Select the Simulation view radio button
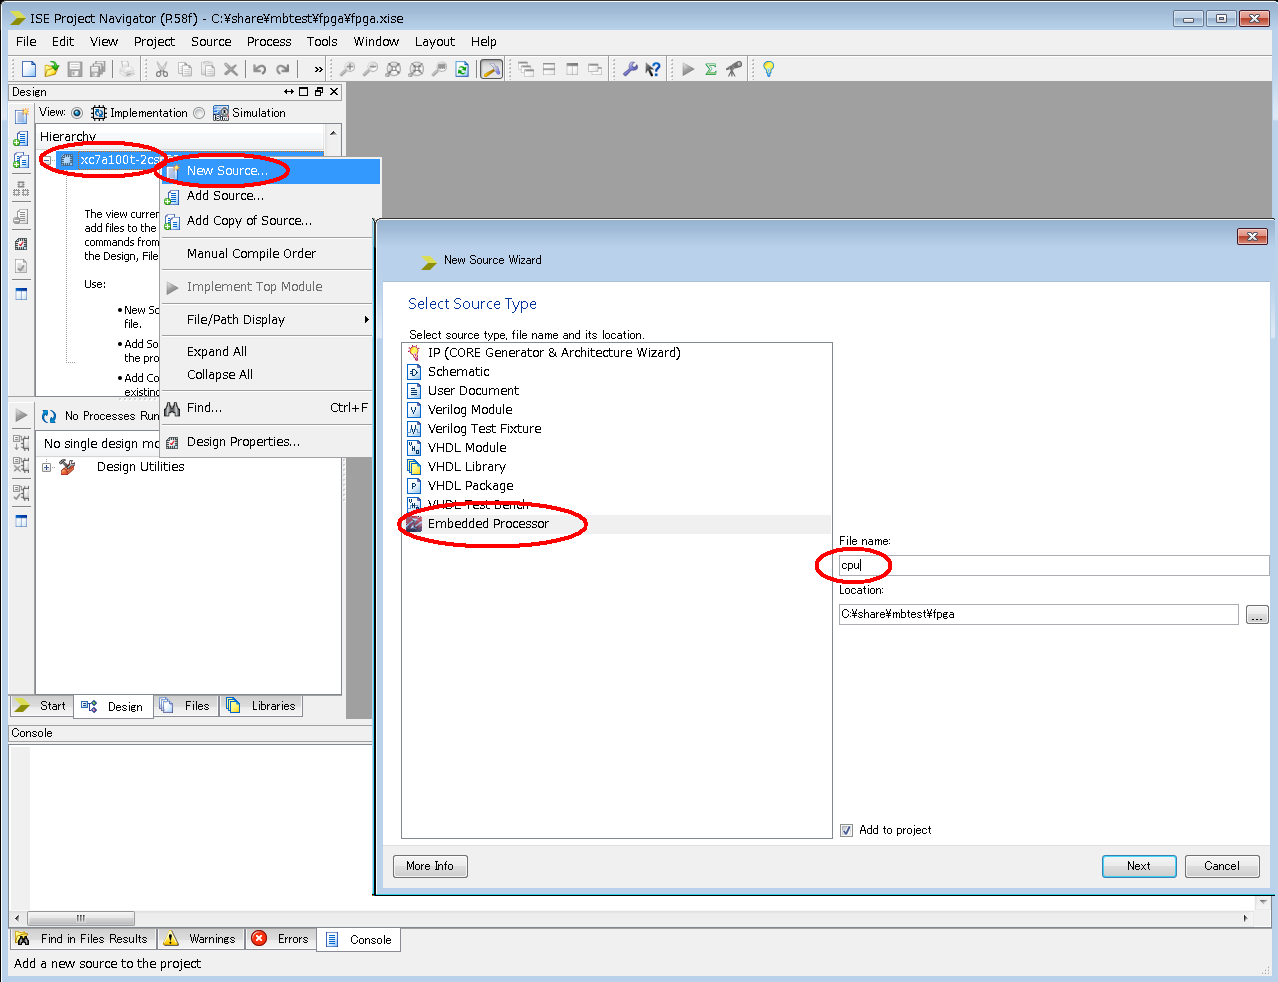This screenshot has height=982, width=1278. pyautogui.click(x=199, y=113)
